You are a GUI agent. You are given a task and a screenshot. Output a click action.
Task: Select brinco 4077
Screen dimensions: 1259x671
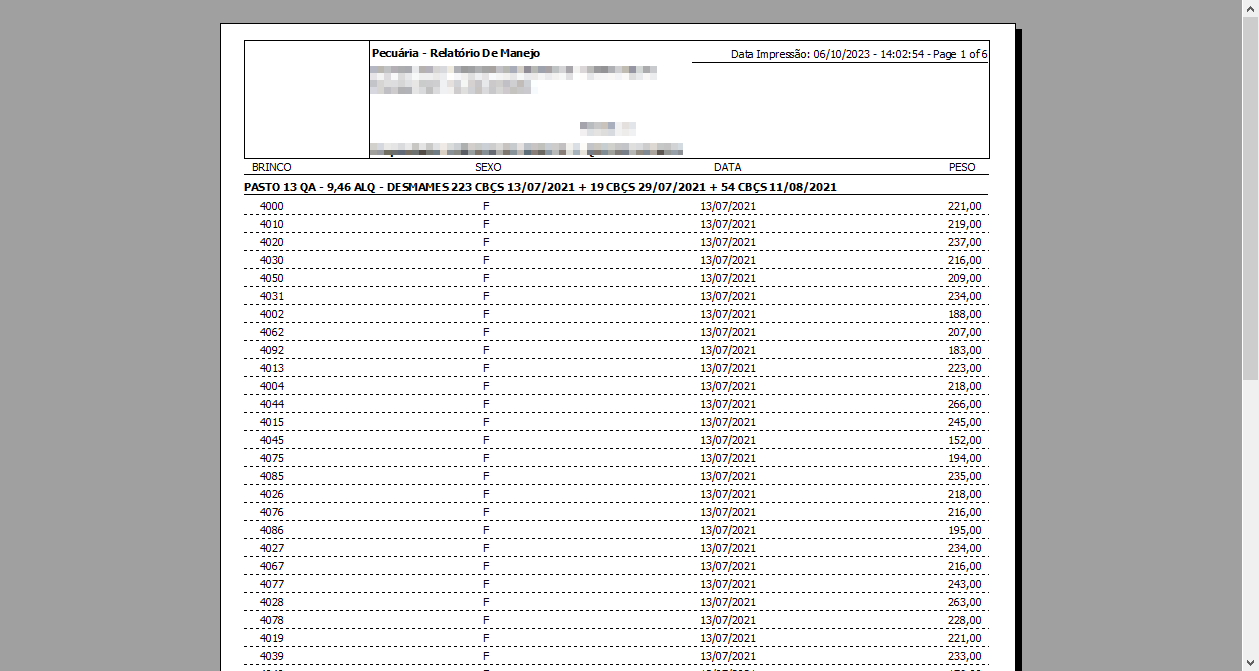pyautogui.click(x=272, y=584)
